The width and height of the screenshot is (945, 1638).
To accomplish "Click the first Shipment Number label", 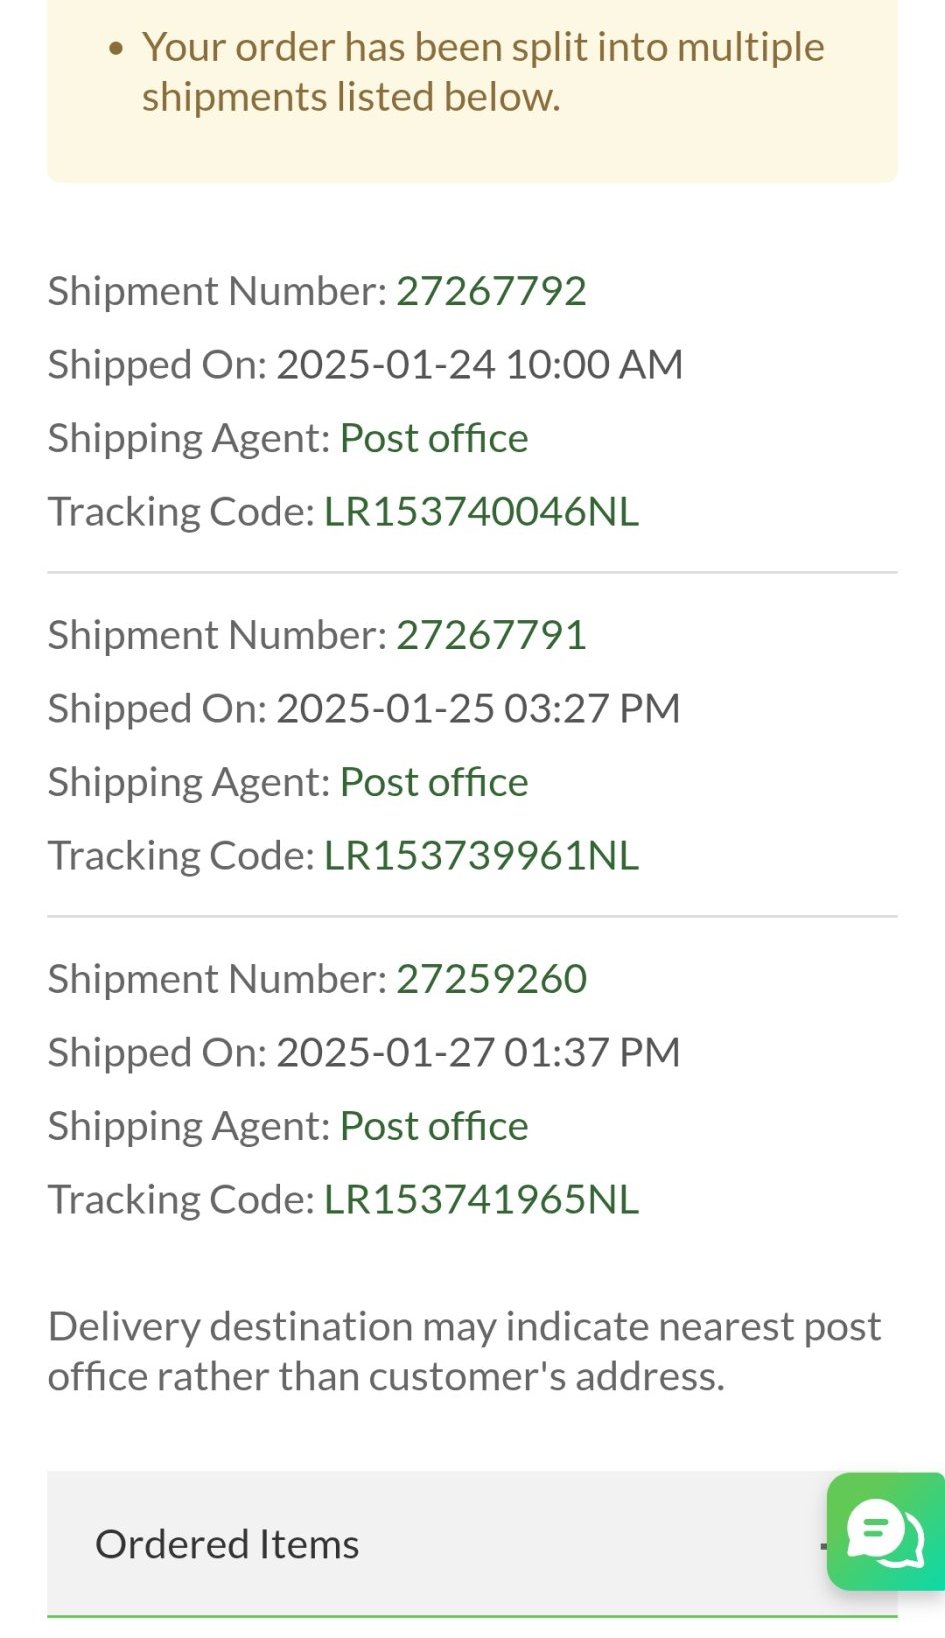I will point(217,291).
